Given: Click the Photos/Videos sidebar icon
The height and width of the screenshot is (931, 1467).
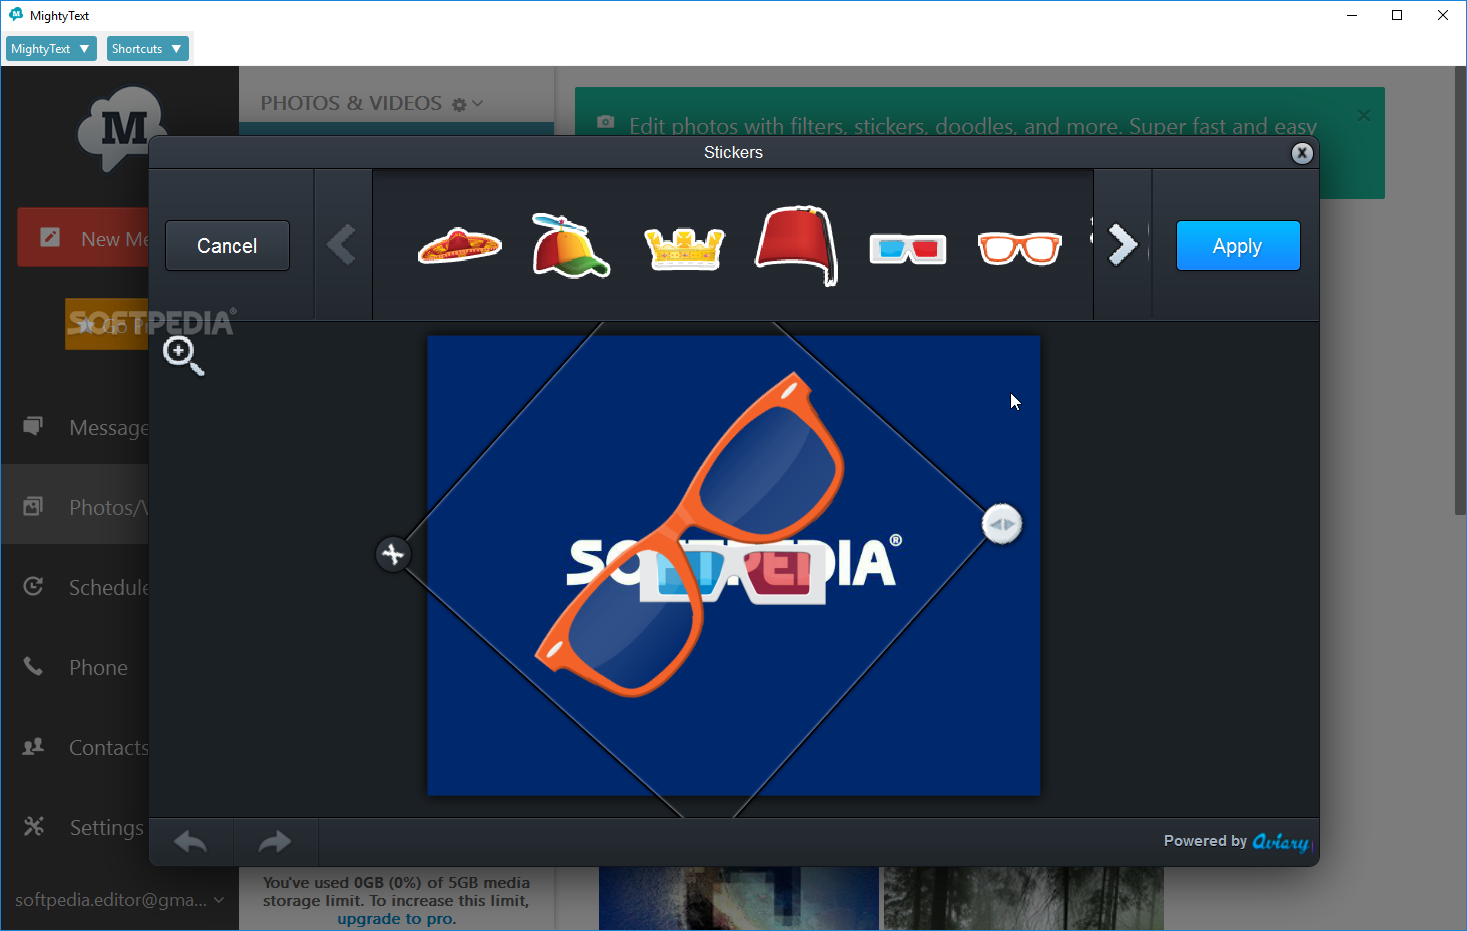Looking at the screenshot, I should [x=33, y=507].
